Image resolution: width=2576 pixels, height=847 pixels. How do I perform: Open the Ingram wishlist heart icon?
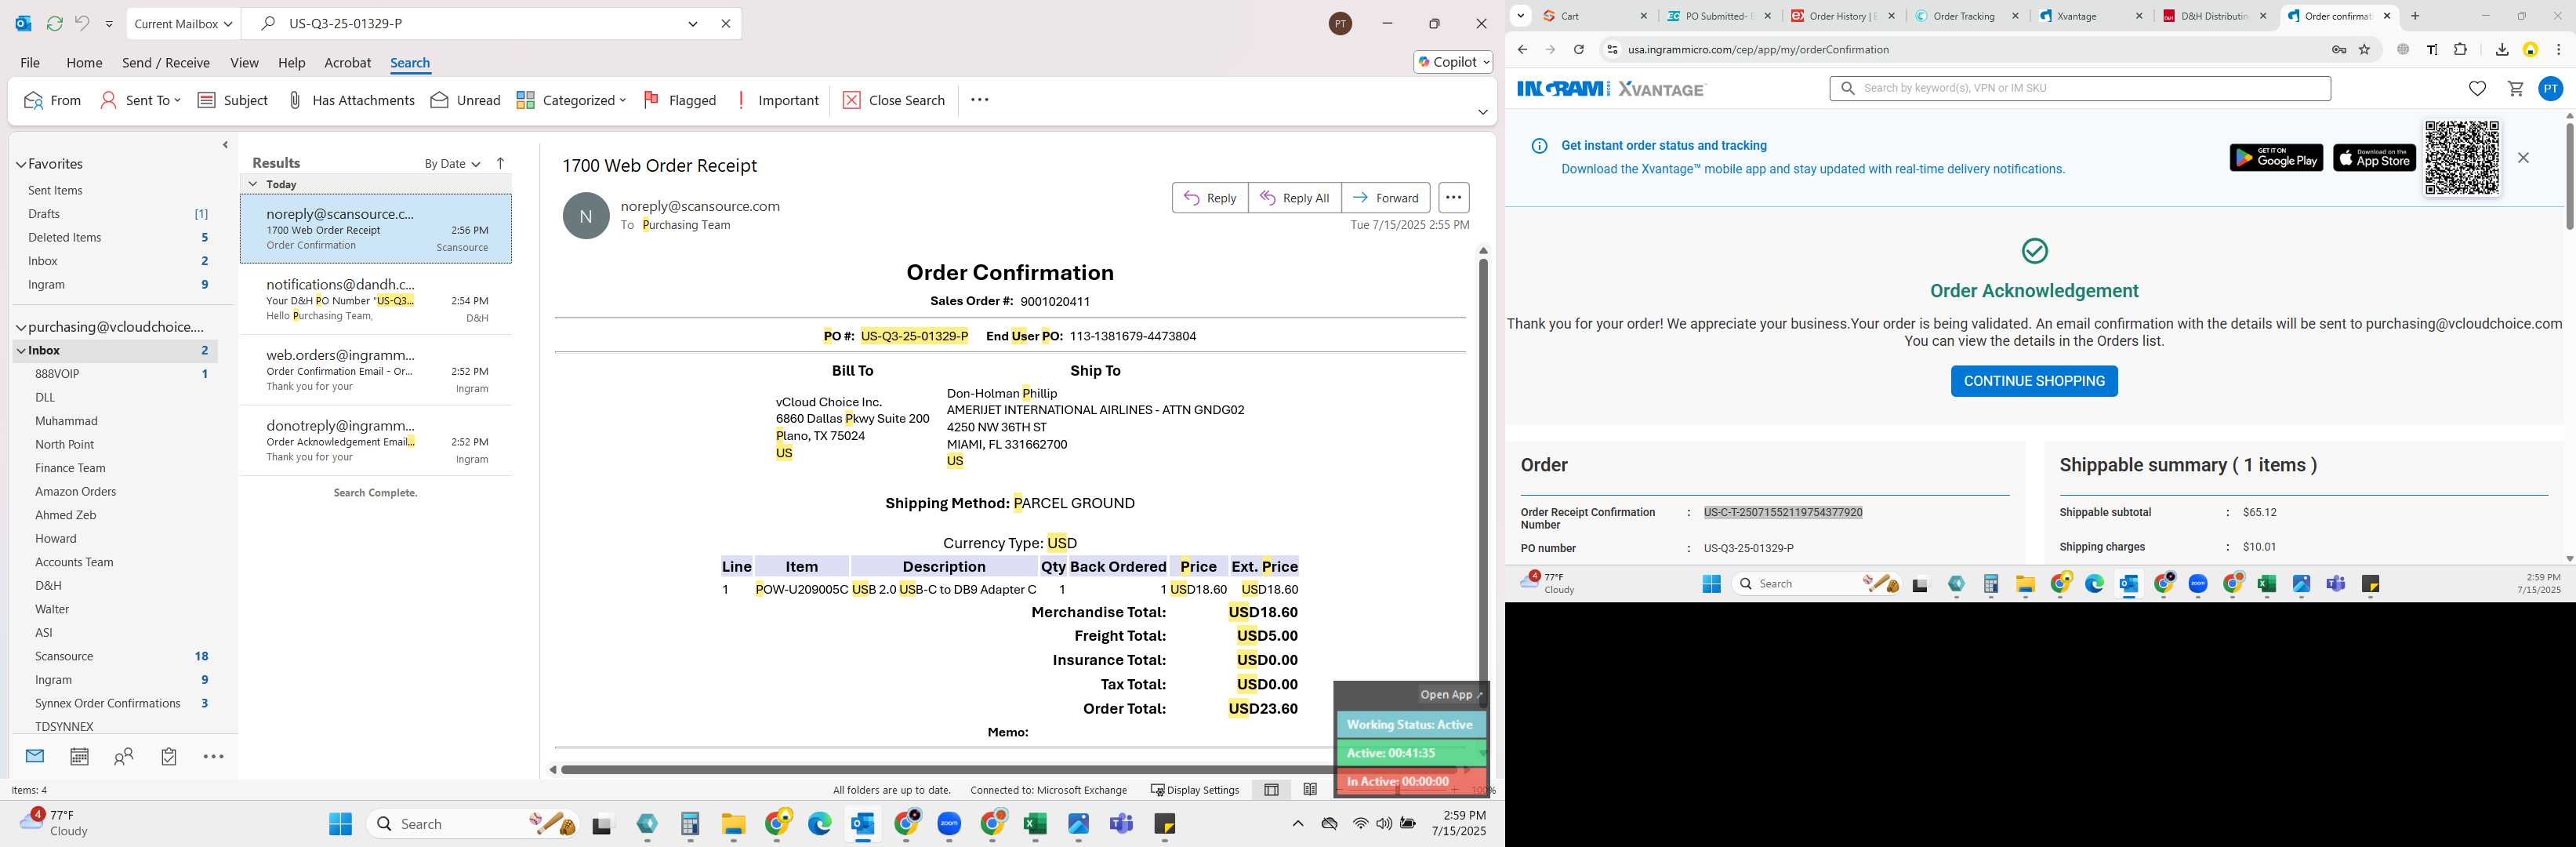click(x=2477, y=89)
